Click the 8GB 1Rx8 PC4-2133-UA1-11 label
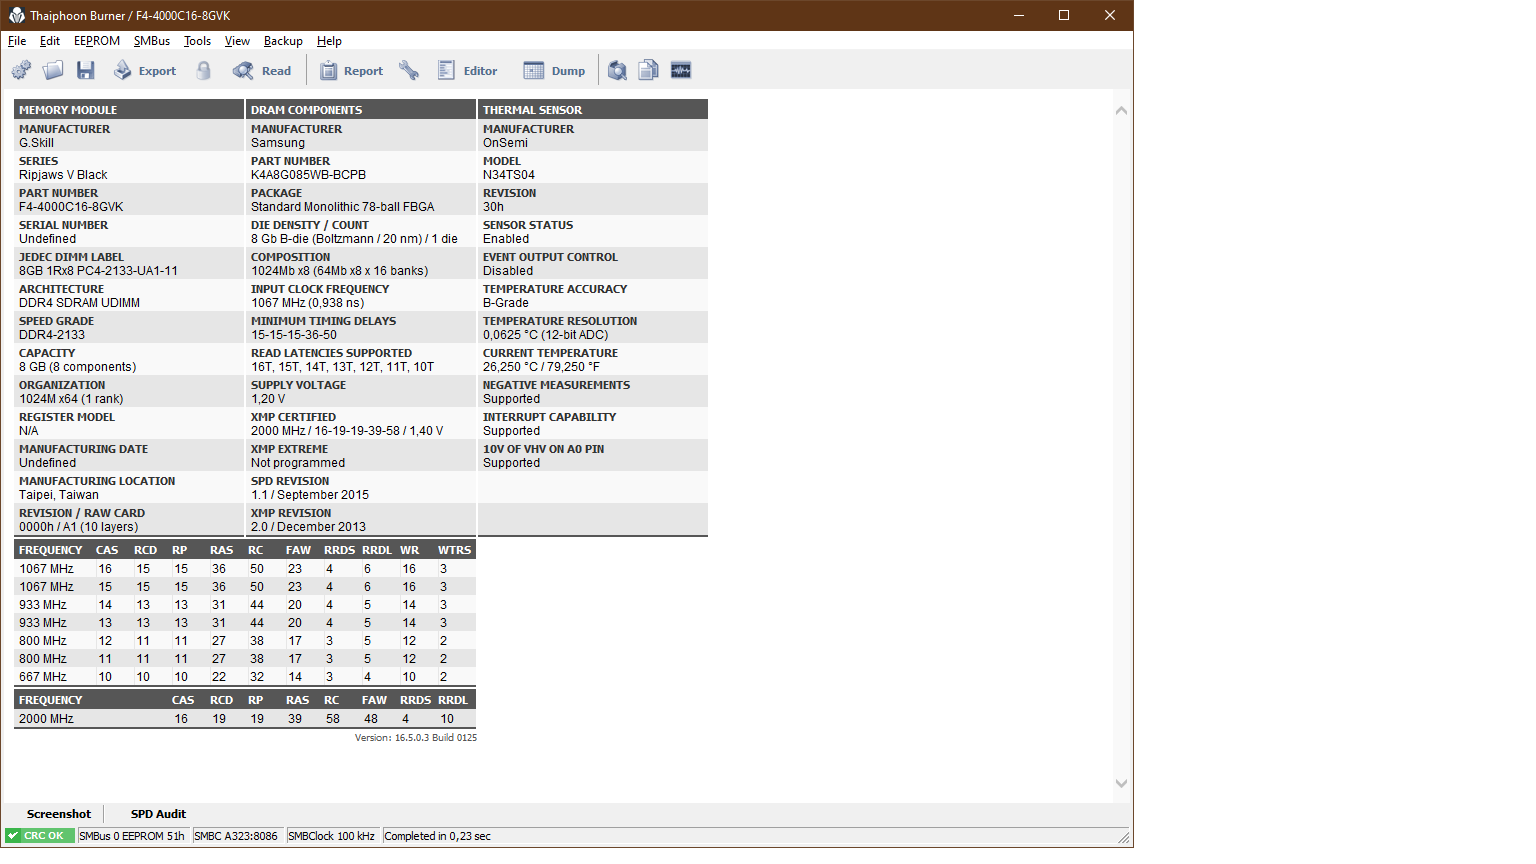This screenshot has height=864, width=1536. (x=98, y=271)
